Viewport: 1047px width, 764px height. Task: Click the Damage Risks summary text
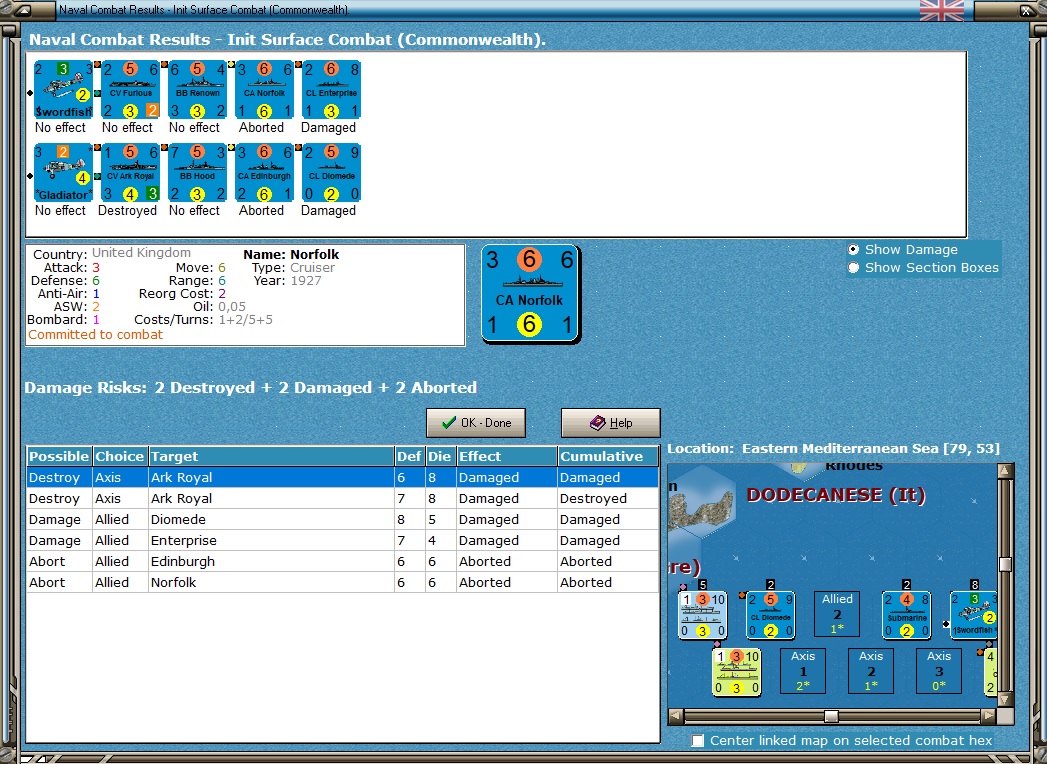tap(250, 387)
